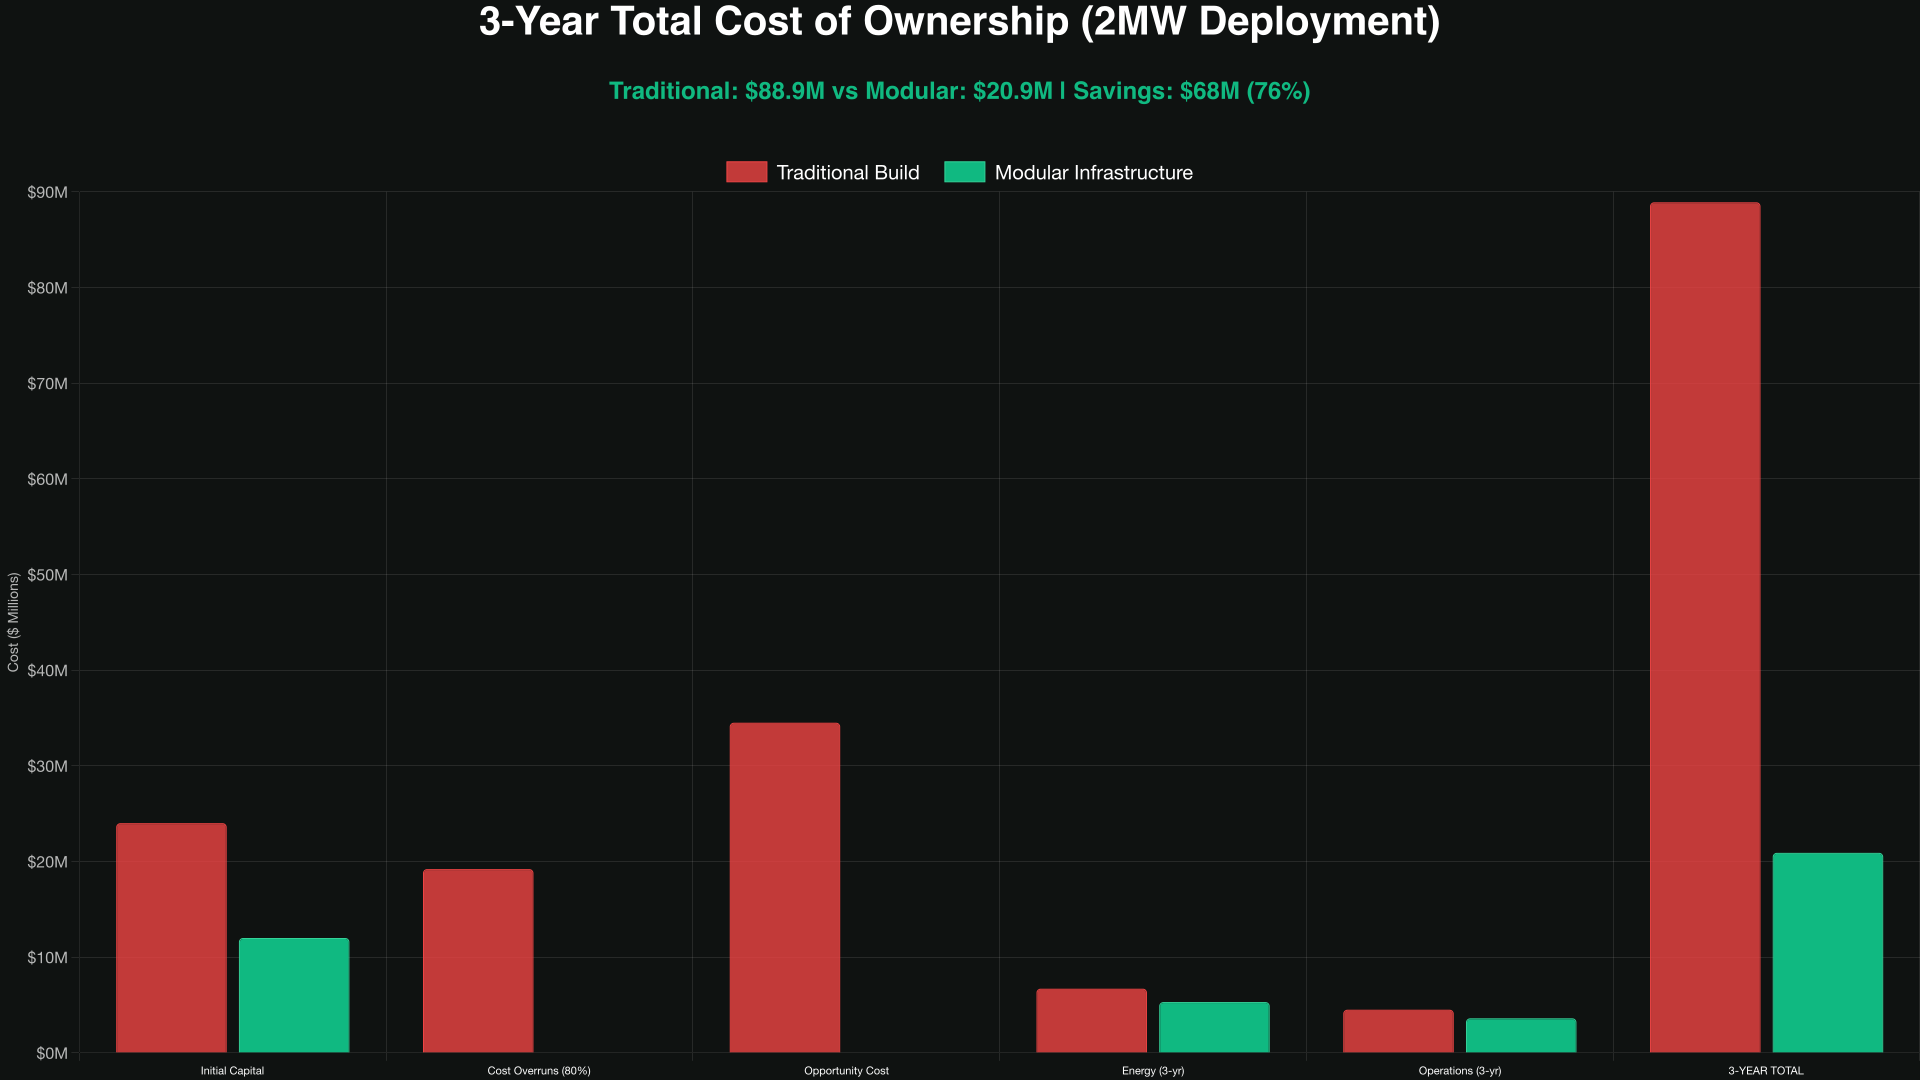Screen dimensions: 1920x1080
Task: Click the $10M y-axis tick label
Action: point(48,958)
